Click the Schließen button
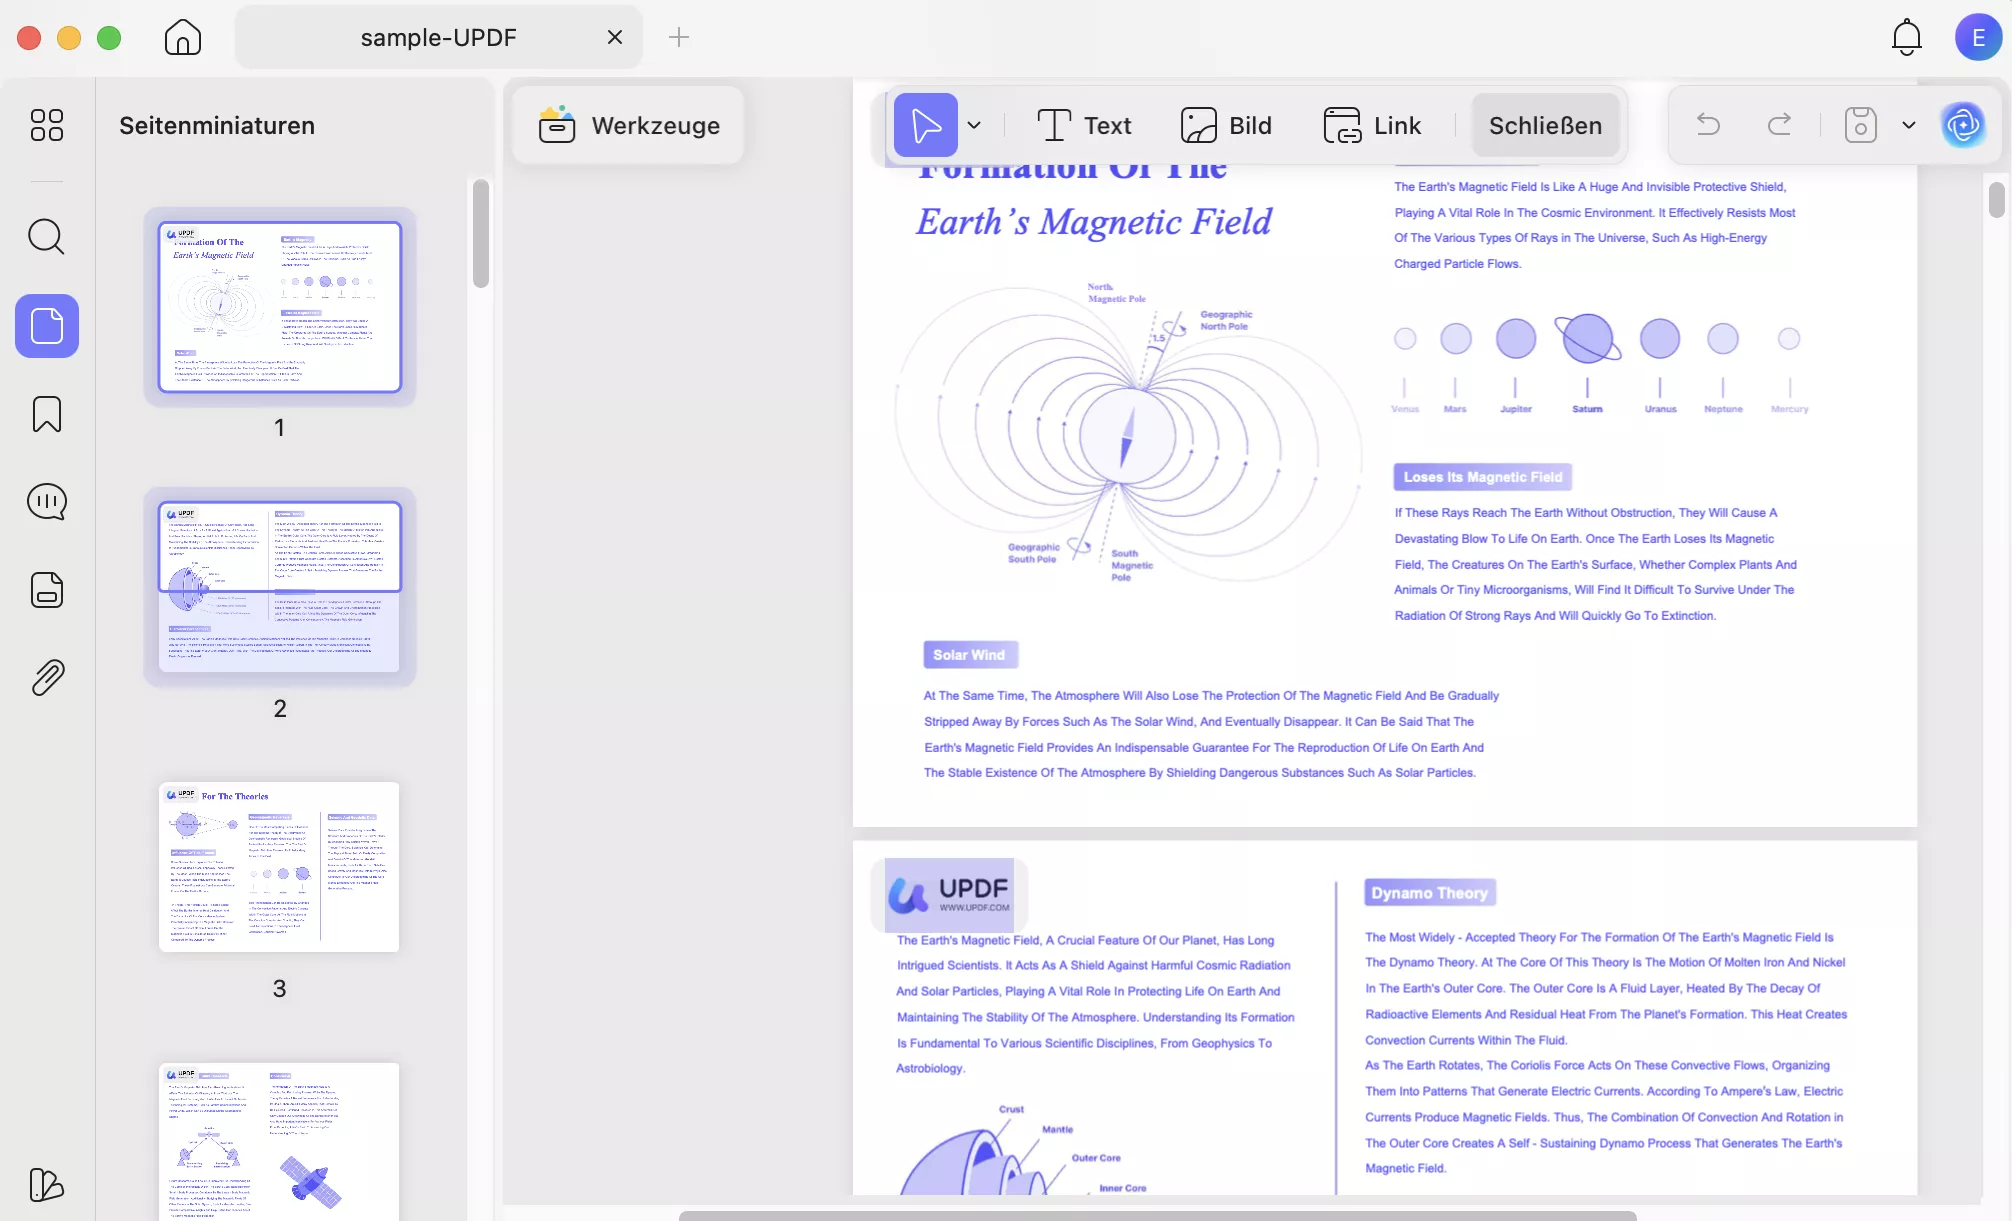 coord(1545,125)
